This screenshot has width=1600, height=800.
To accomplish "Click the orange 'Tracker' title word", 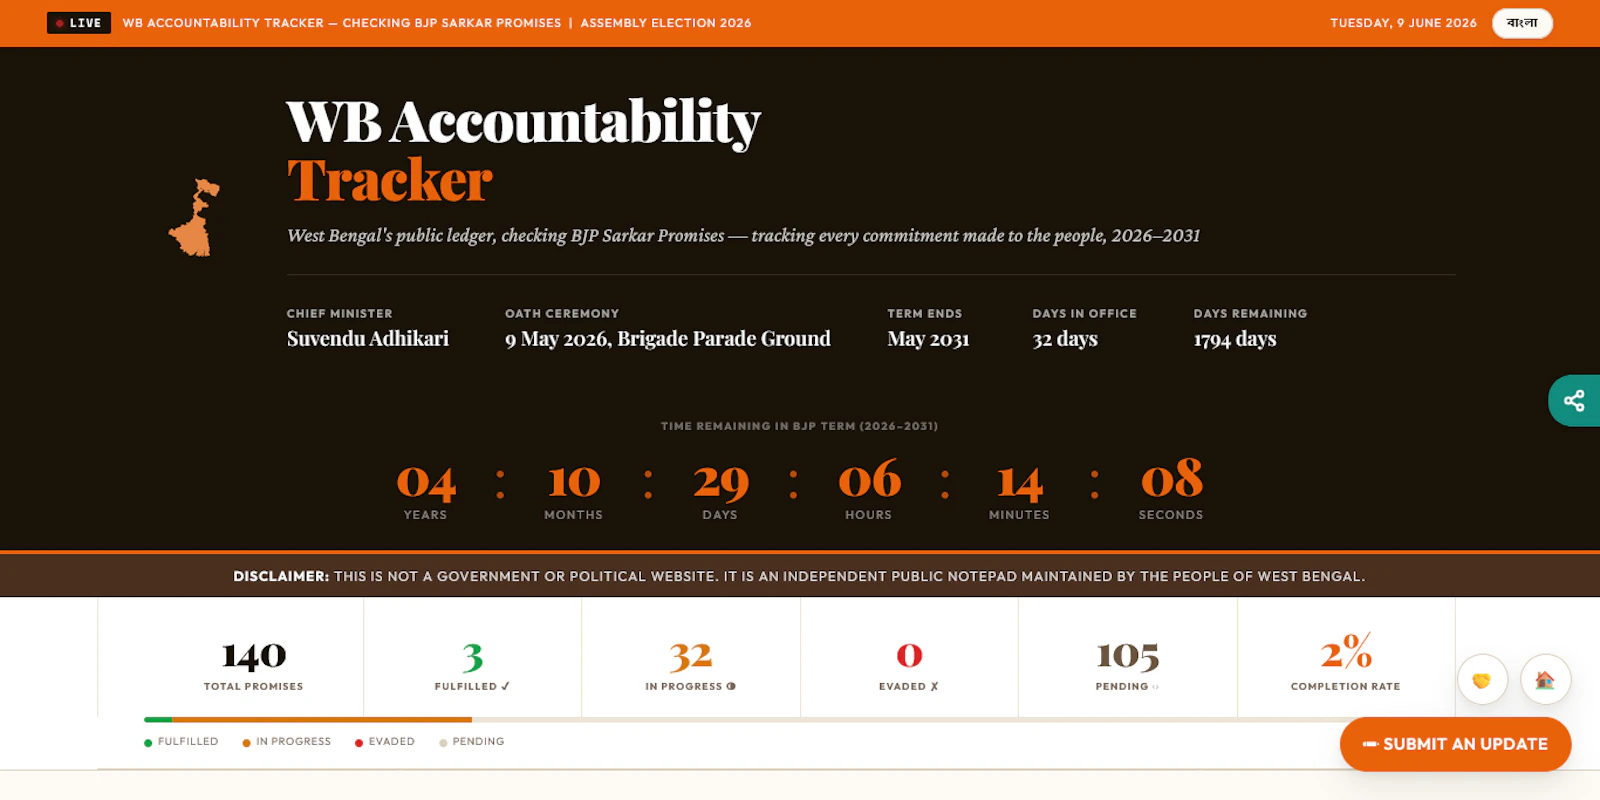I will (389, 181).
